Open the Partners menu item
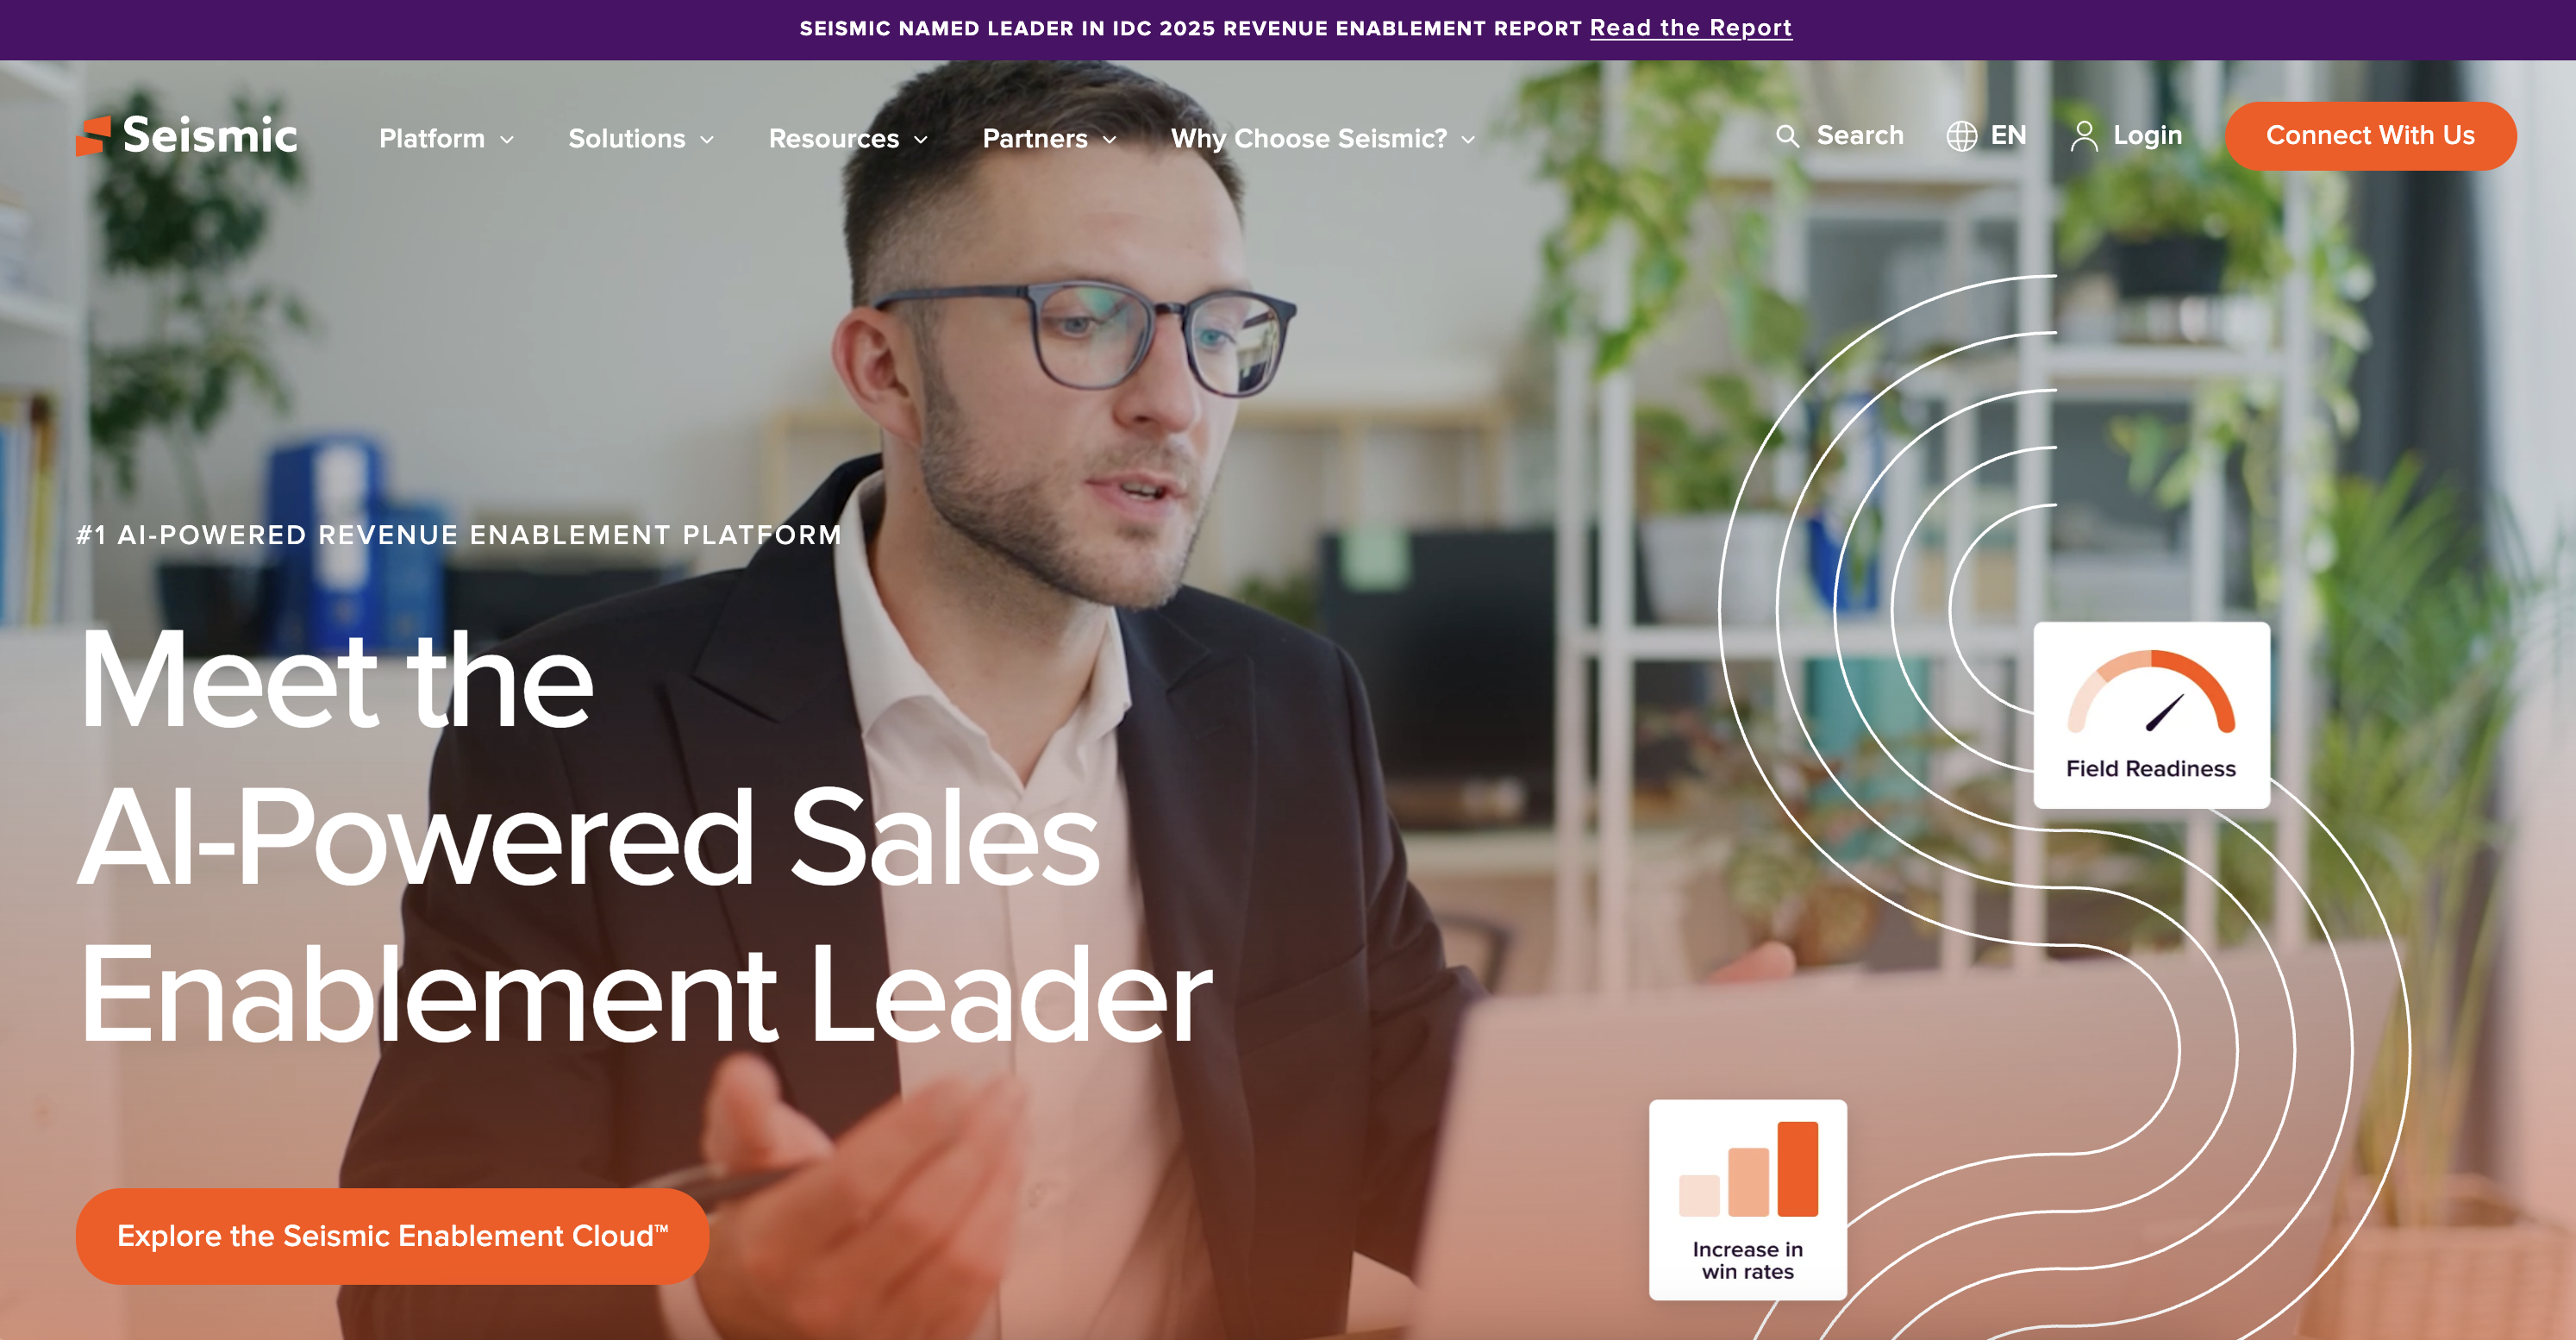This screenshot has width=2576, height=1340. point(1035,139)
